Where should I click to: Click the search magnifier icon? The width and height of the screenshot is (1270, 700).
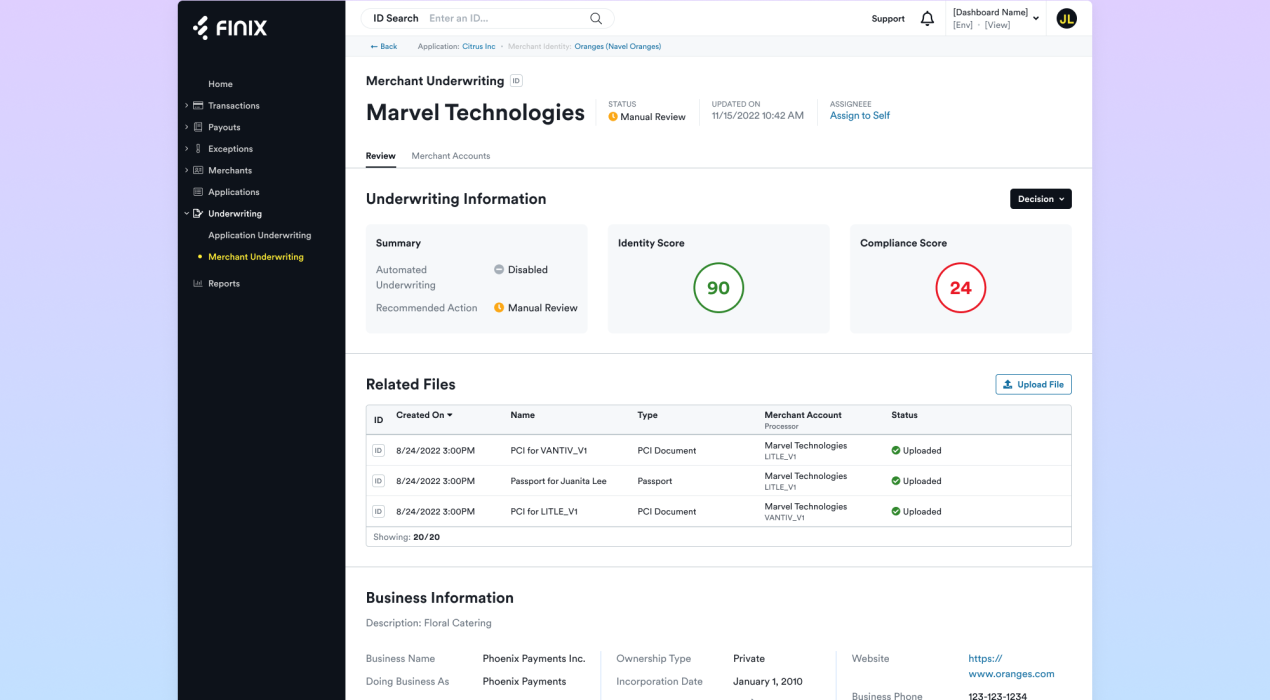tap(596, 18)
